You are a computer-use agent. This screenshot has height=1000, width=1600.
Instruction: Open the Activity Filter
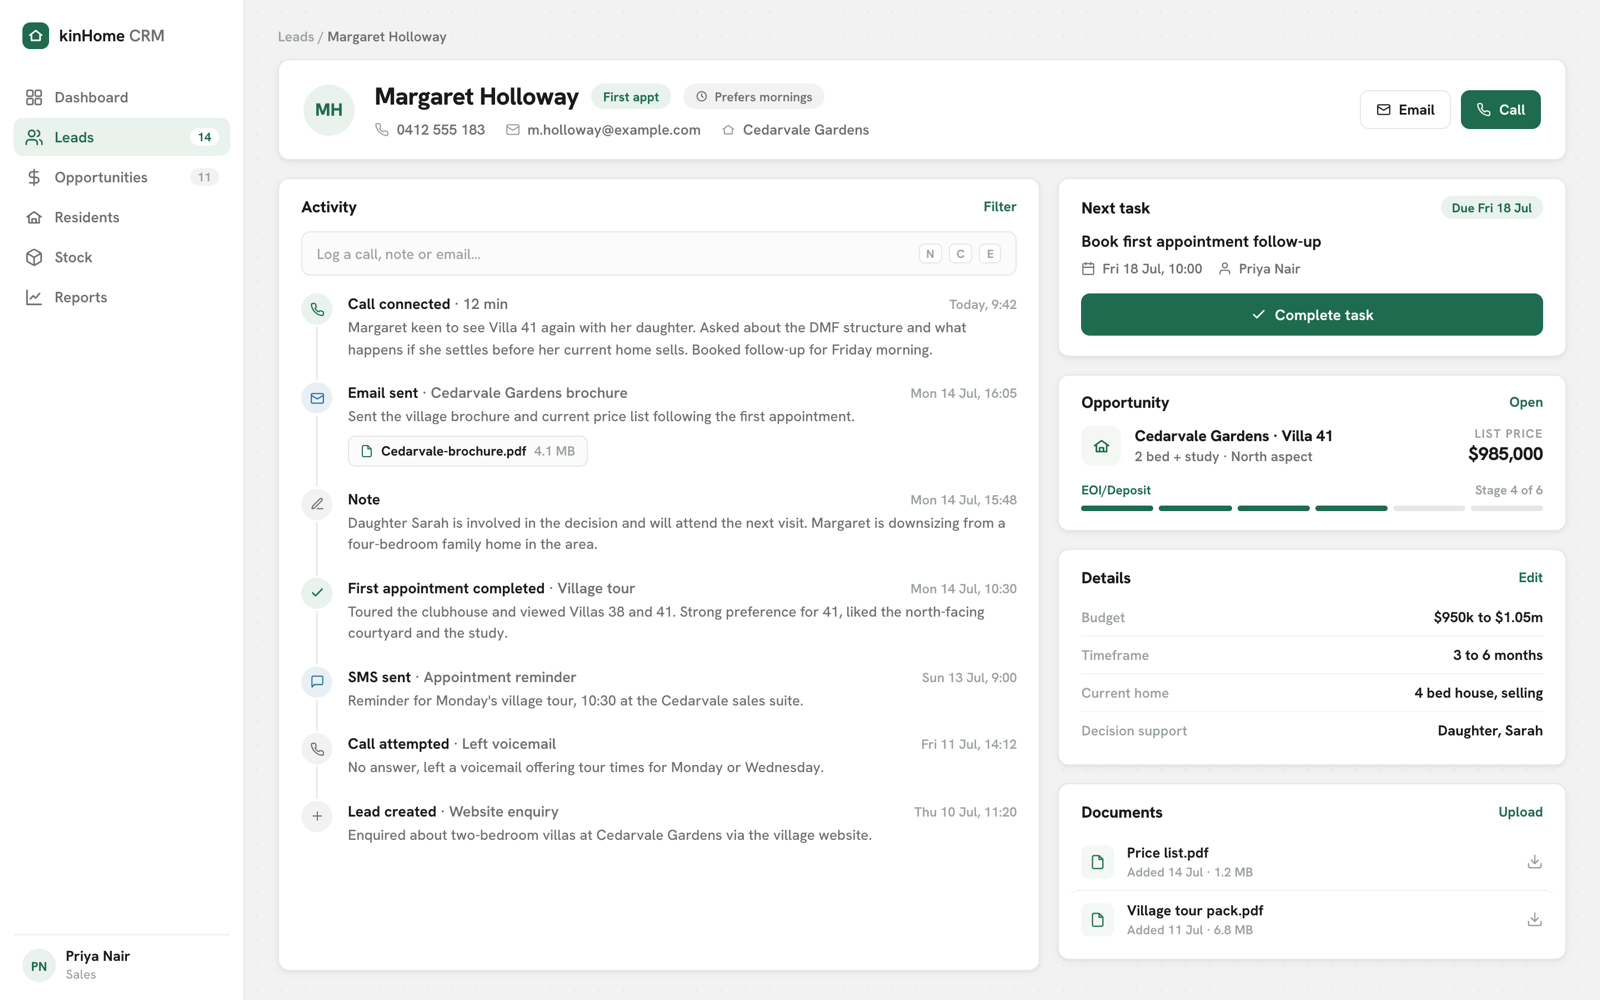click(x=1000, y=207)
